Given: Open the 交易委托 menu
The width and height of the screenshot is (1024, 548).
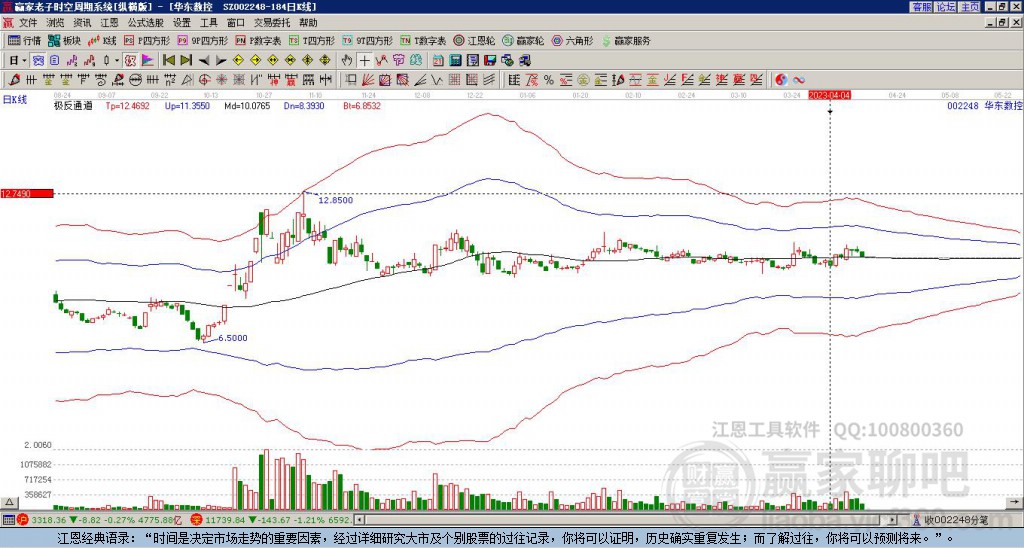Looking at the screenshot, I should (272, 23).
